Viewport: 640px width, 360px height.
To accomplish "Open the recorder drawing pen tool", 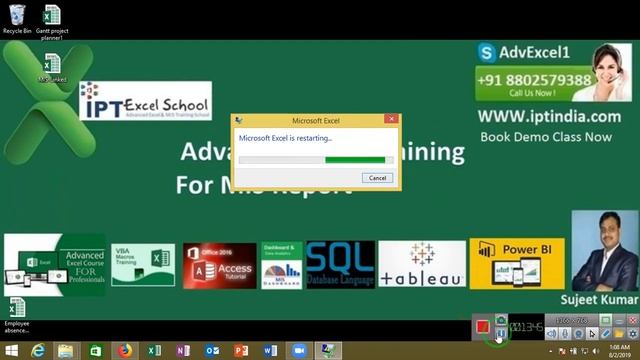I will click(605, 333).
